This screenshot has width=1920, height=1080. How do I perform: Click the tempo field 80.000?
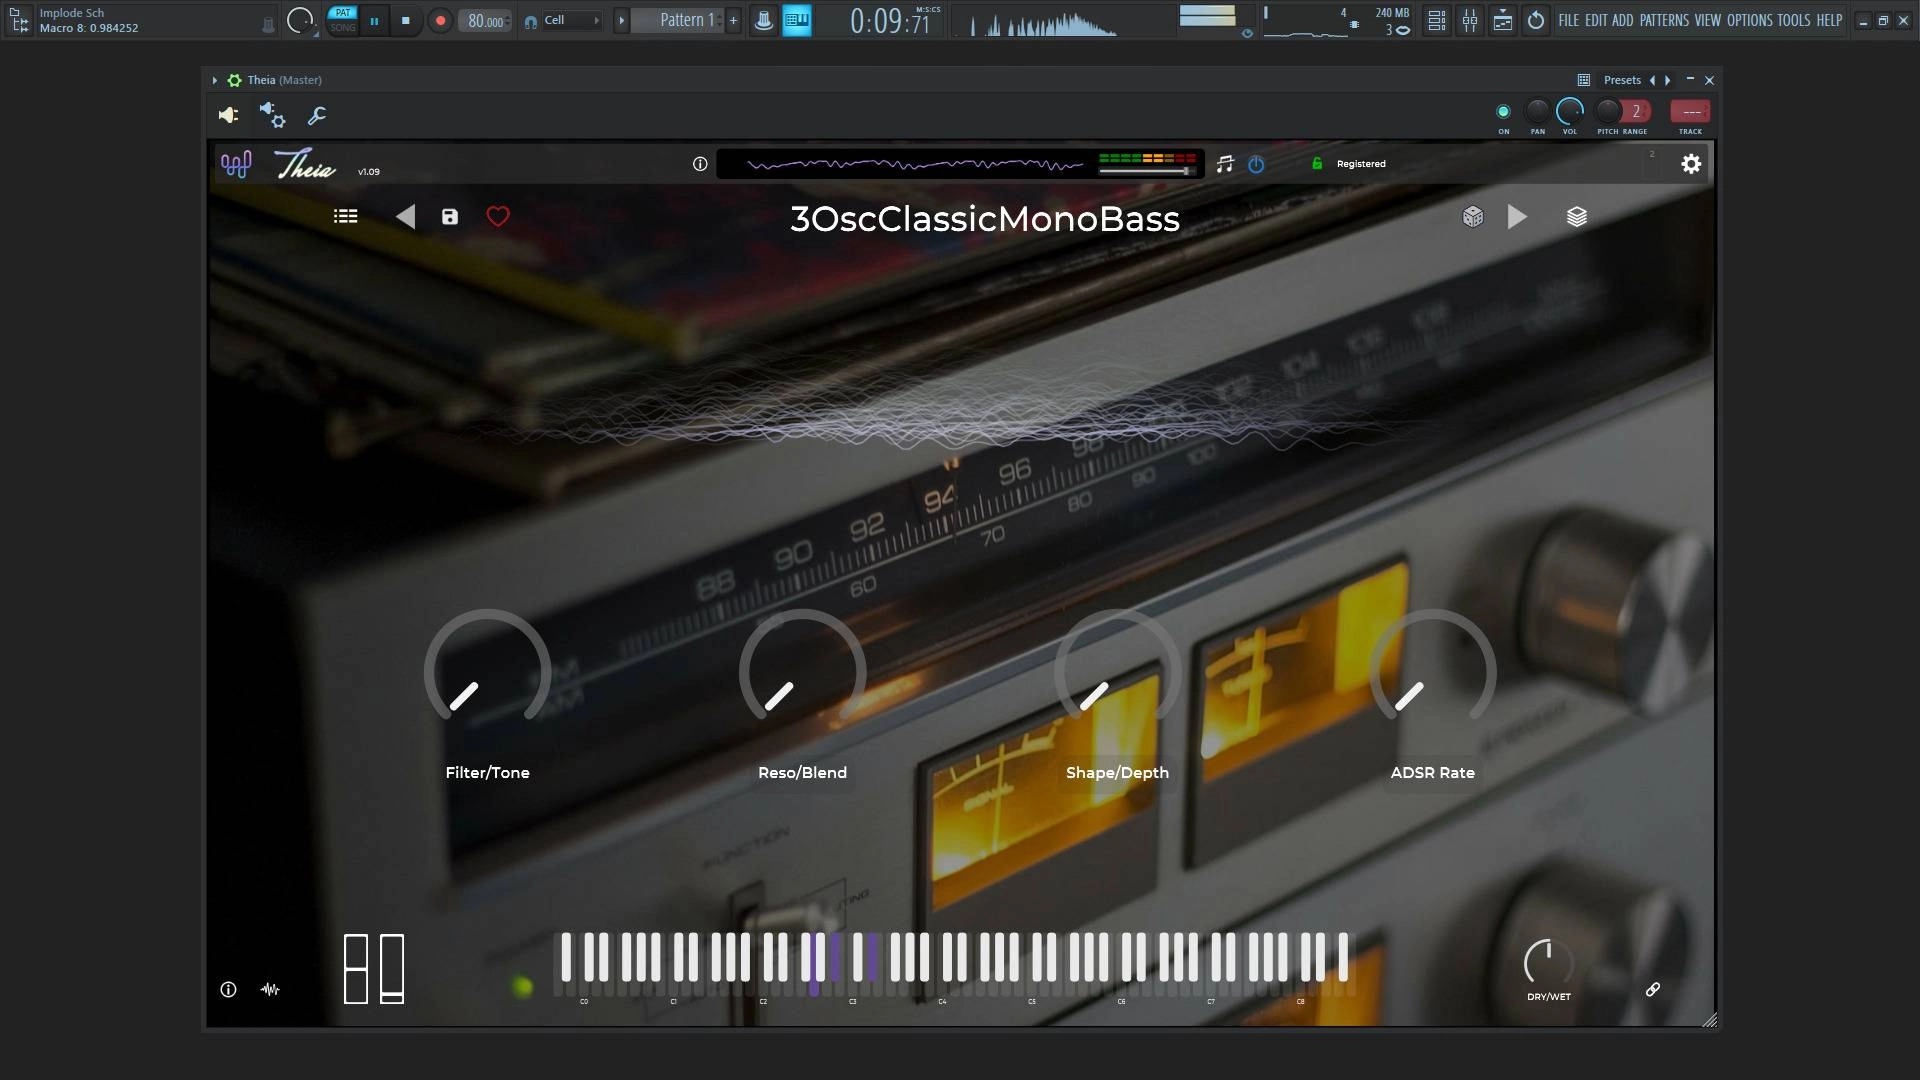[x=486, y=21]
